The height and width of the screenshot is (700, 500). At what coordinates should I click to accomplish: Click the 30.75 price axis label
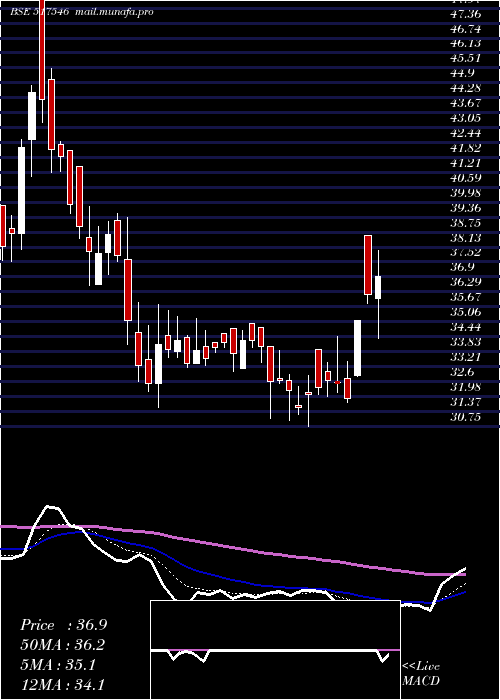pos(466,417)
